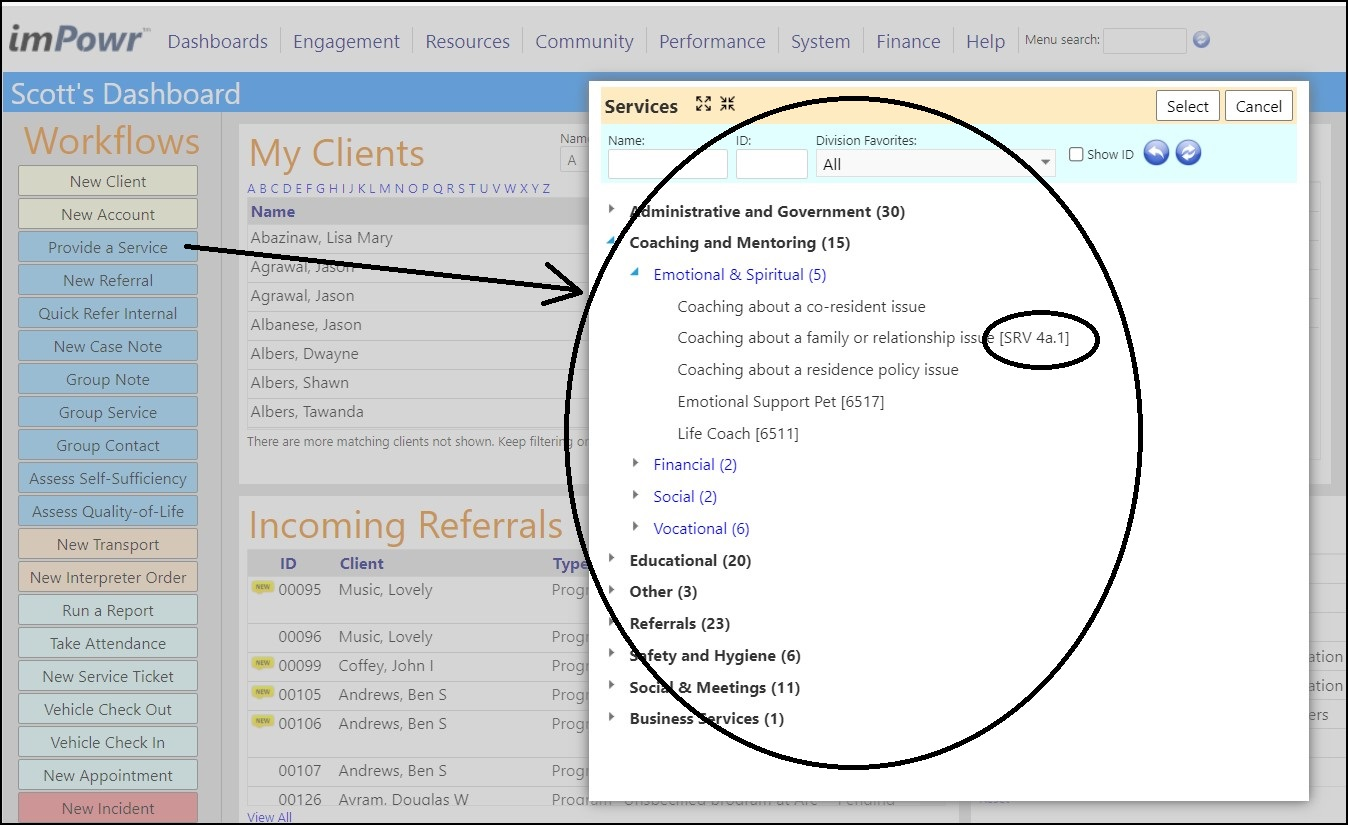Expand all services tree nodes icon
The image size is (1348, 825).
pyautogui.click(x=703, y=104)
